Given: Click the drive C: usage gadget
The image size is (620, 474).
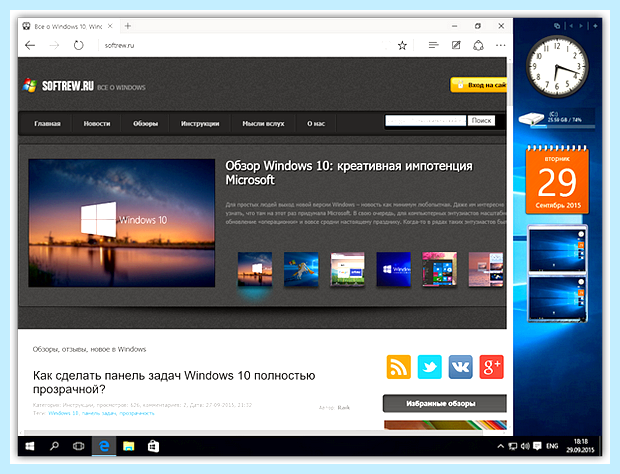Looking at the screenshot, I should pyautogui.click(x=556, y=119).
